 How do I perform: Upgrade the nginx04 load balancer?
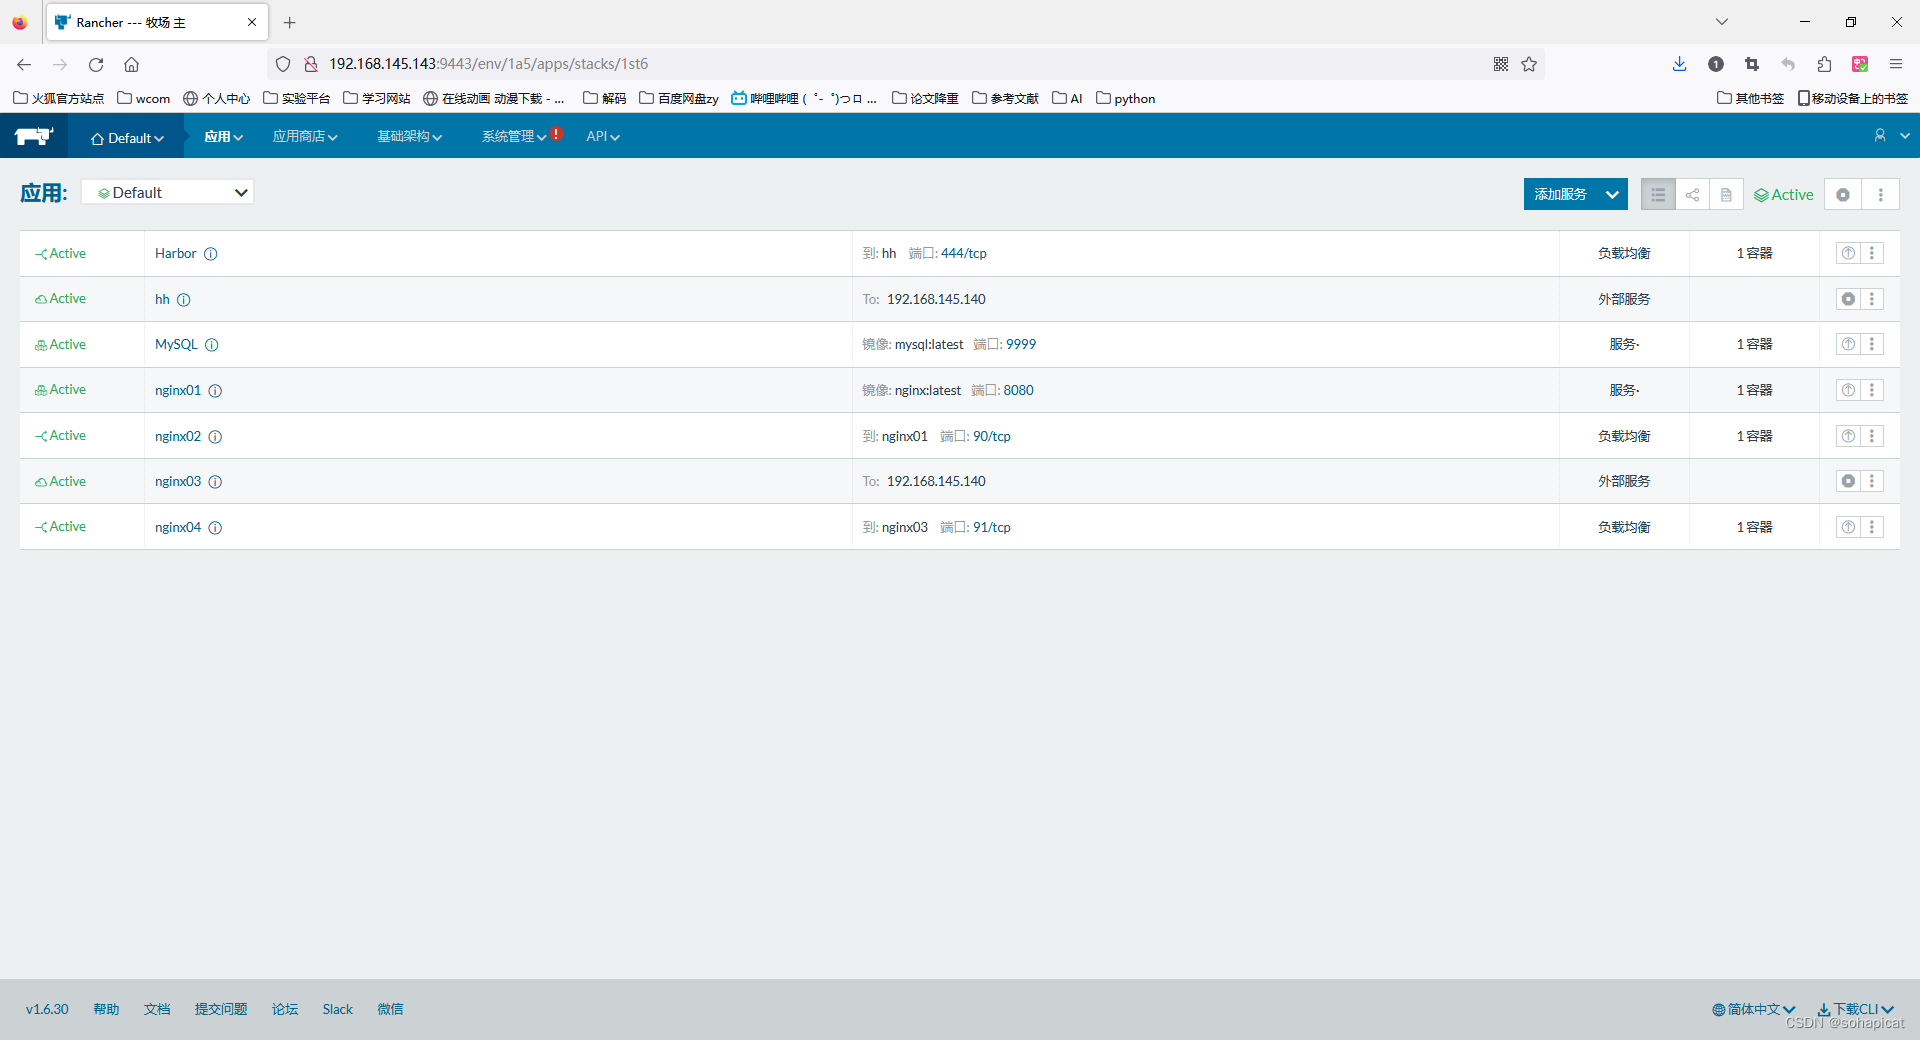(1848, 527)
